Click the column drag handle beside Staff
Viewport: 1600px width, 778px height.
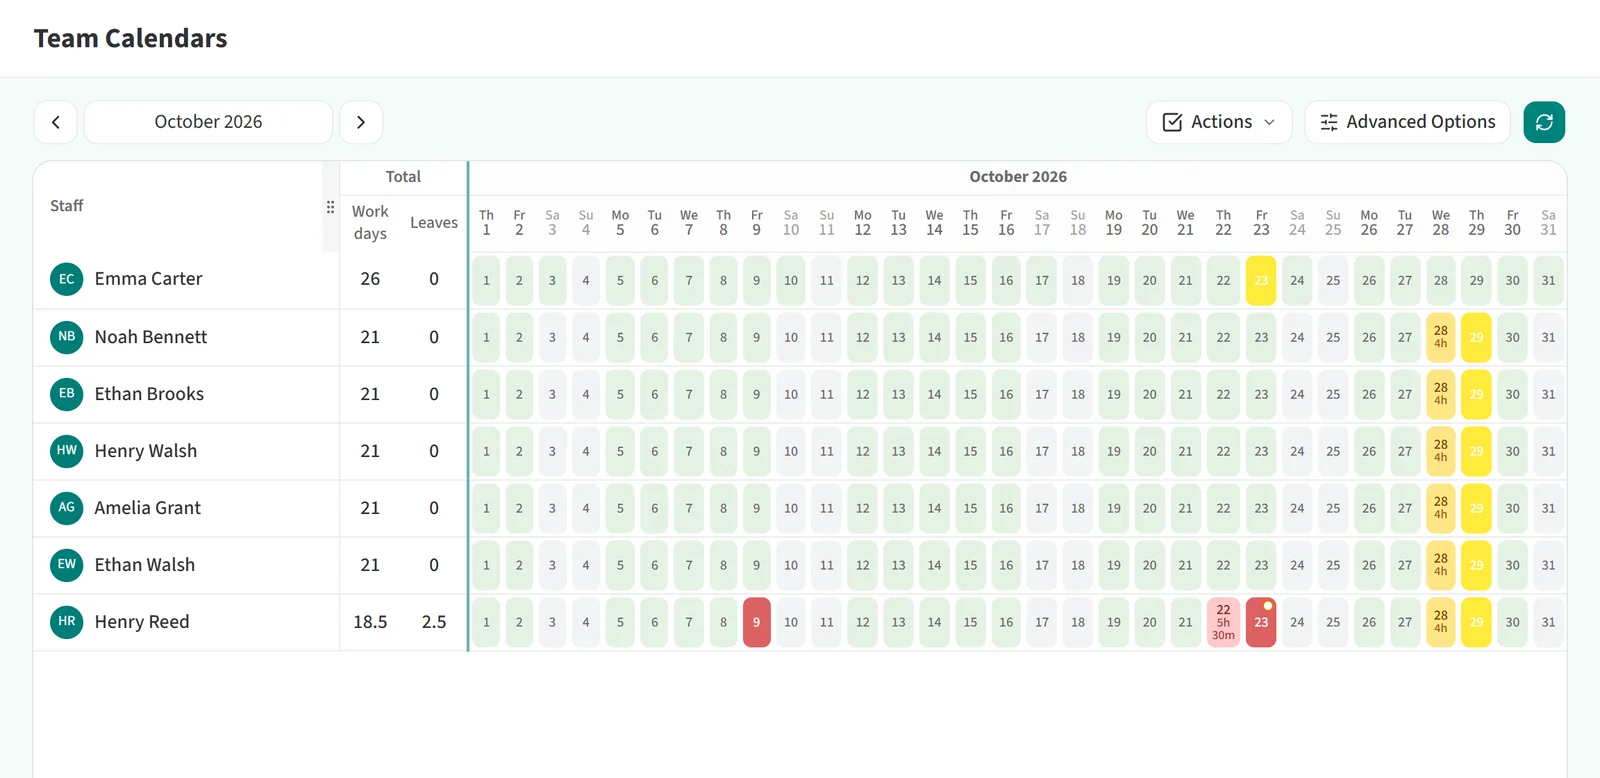(x=330, y=207)
